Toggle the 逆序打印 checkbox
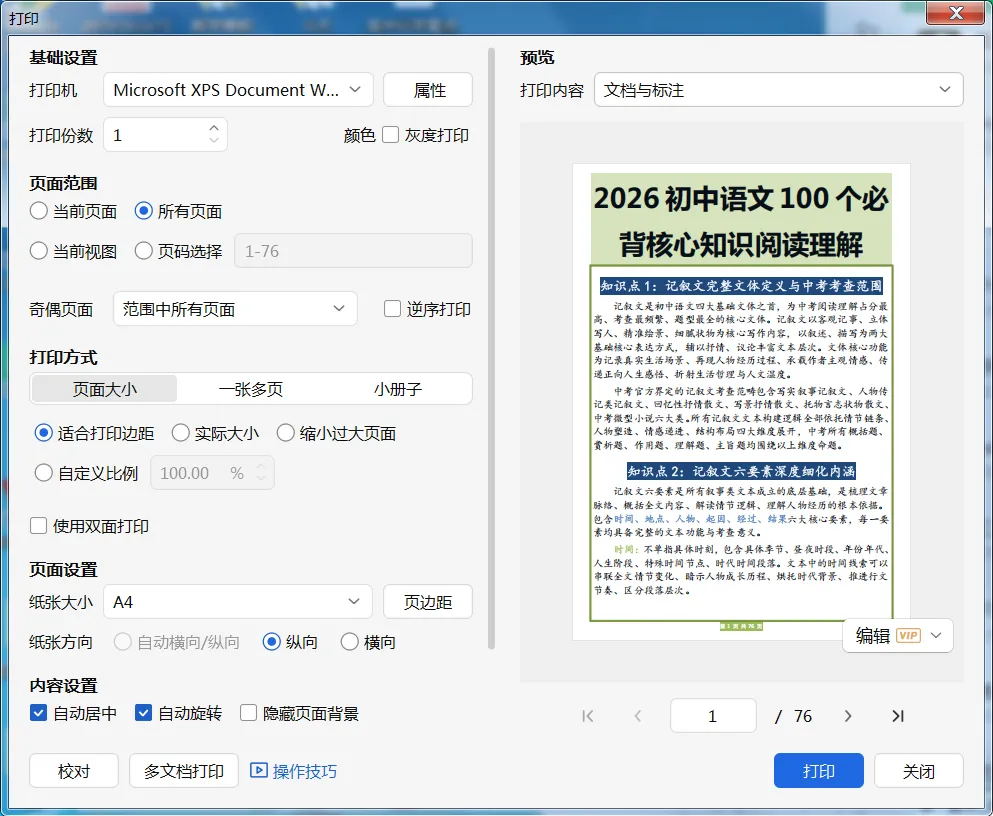The width and height of the screenshot is (993, 816). (393, 309)
